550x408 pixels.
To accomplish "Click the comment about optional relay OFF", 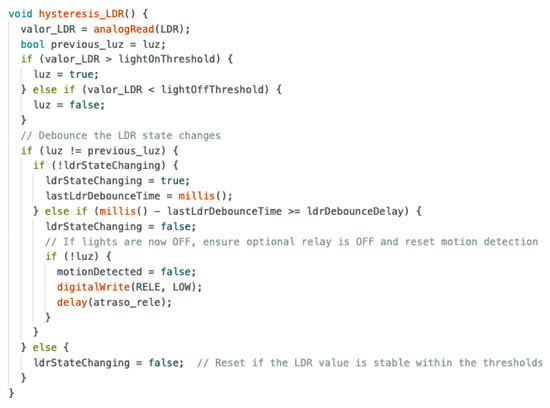I will coord(291,242).
